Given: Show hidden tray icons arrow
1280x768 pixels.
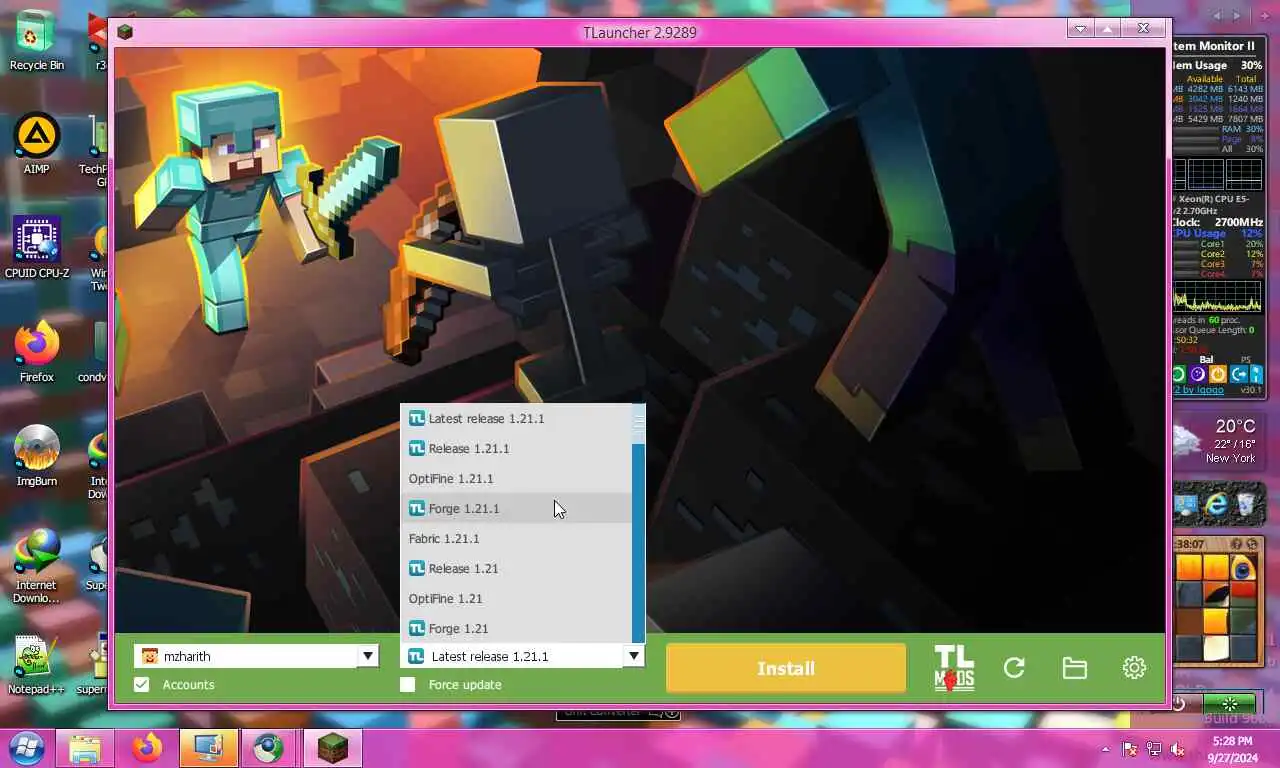Looking at the screenshot, I should point(1105,749).
